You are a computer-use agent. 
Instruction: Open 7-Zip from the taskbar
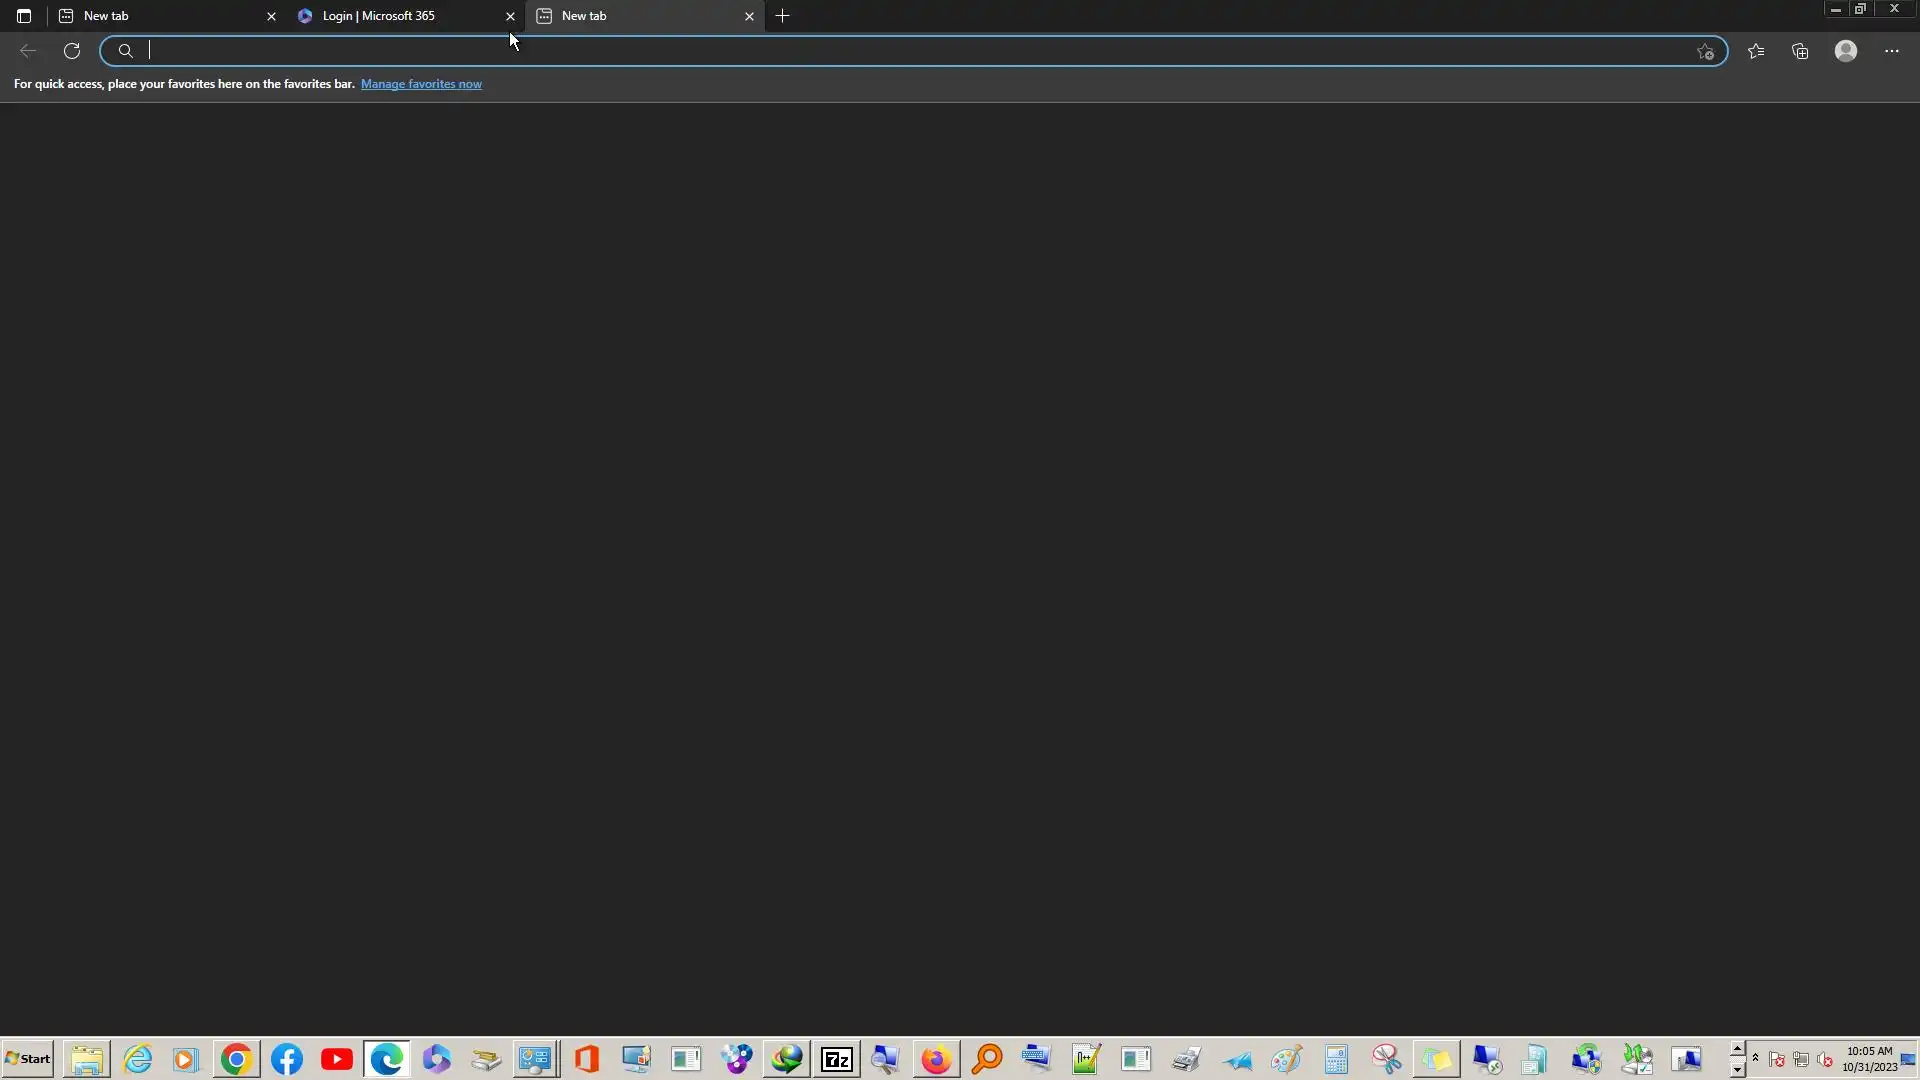836,1059
